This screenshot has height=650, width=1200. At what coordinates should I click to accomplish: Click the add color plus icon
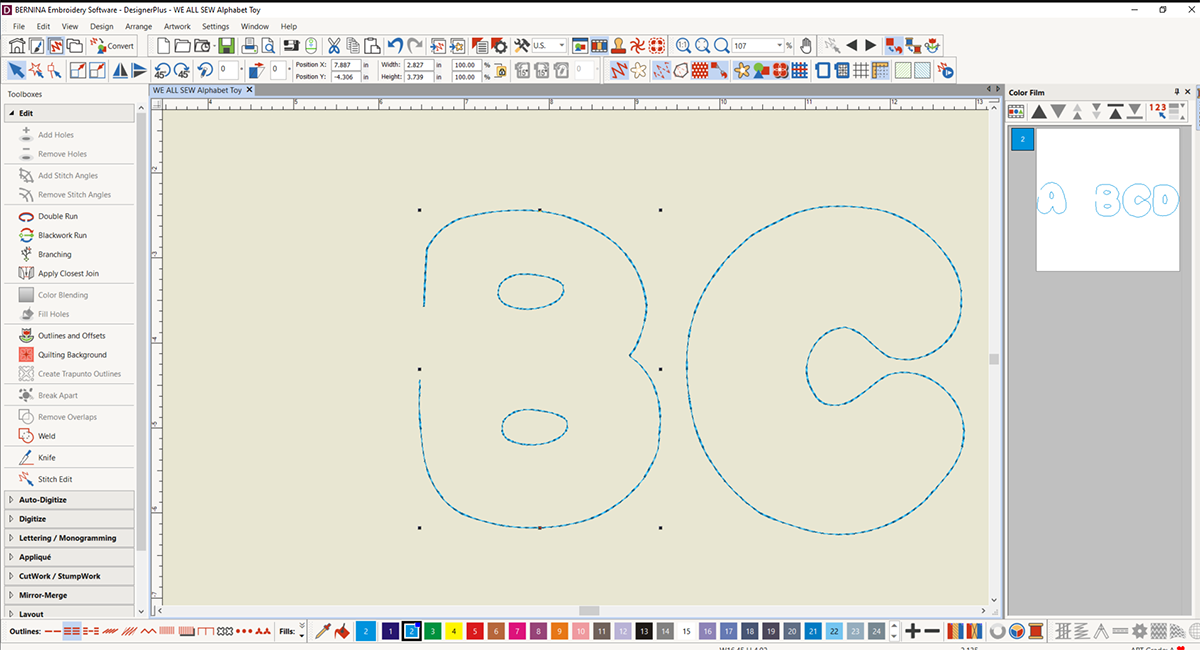[x=912, y=631]
